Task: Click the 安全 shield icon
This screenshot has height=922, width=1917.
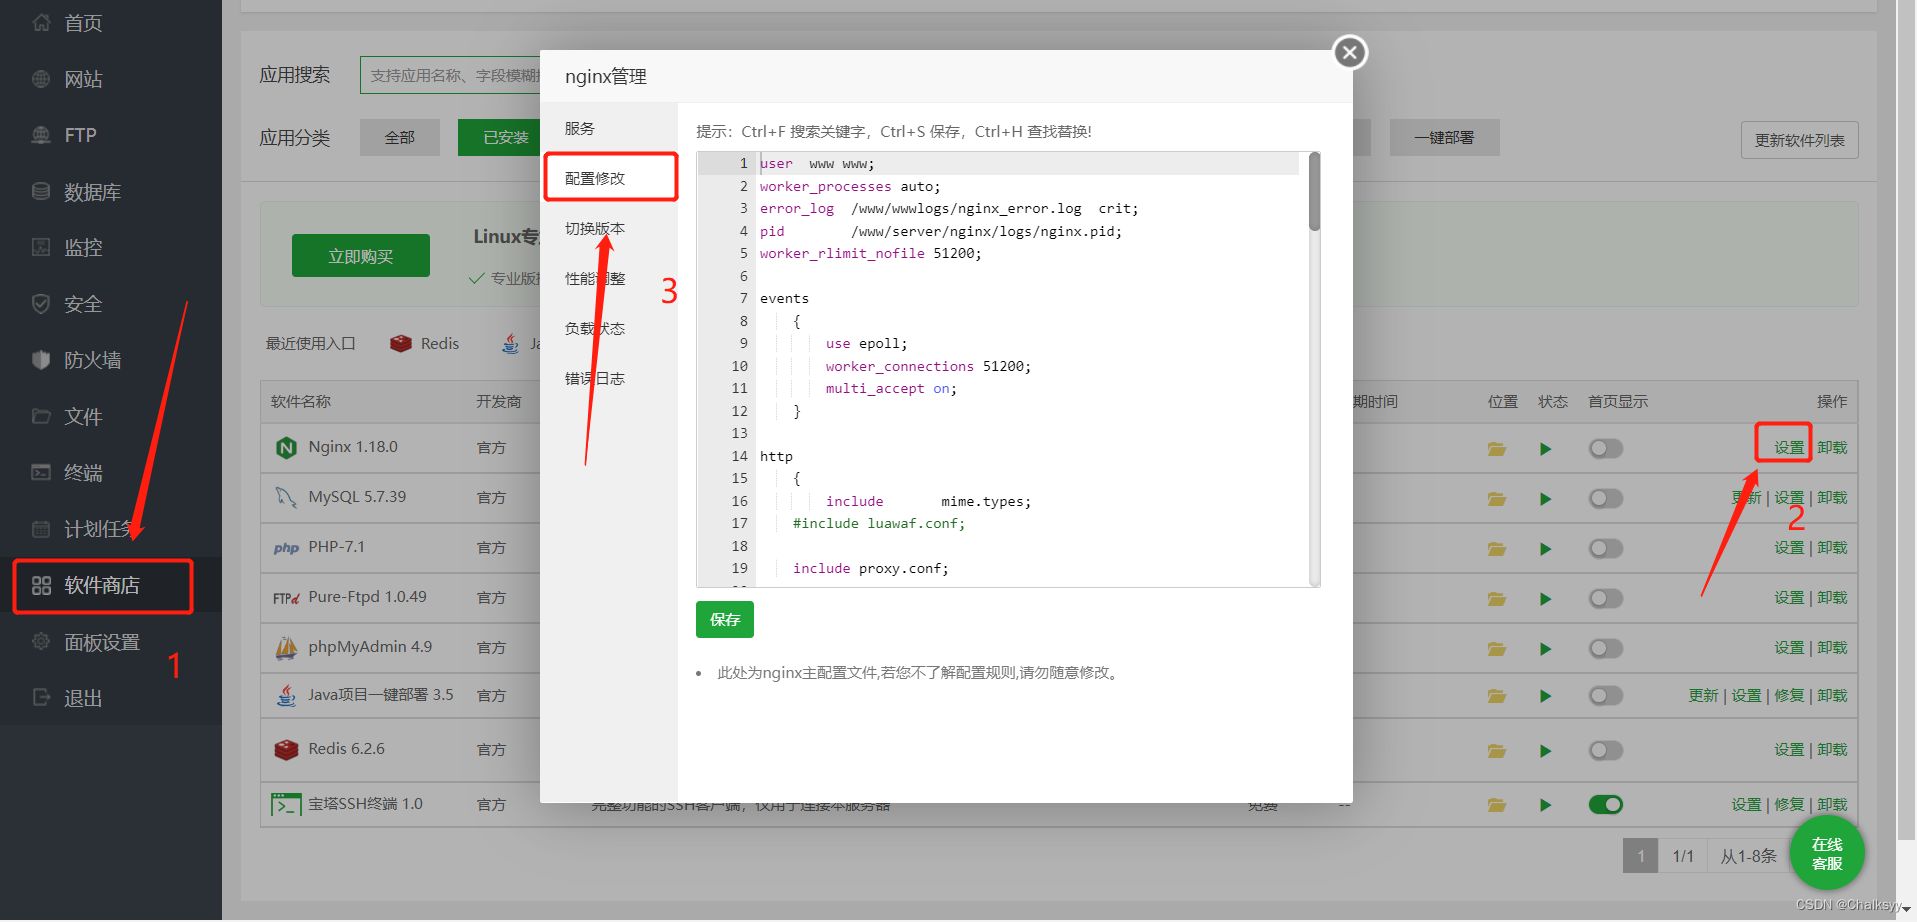Action: [41, 304]
